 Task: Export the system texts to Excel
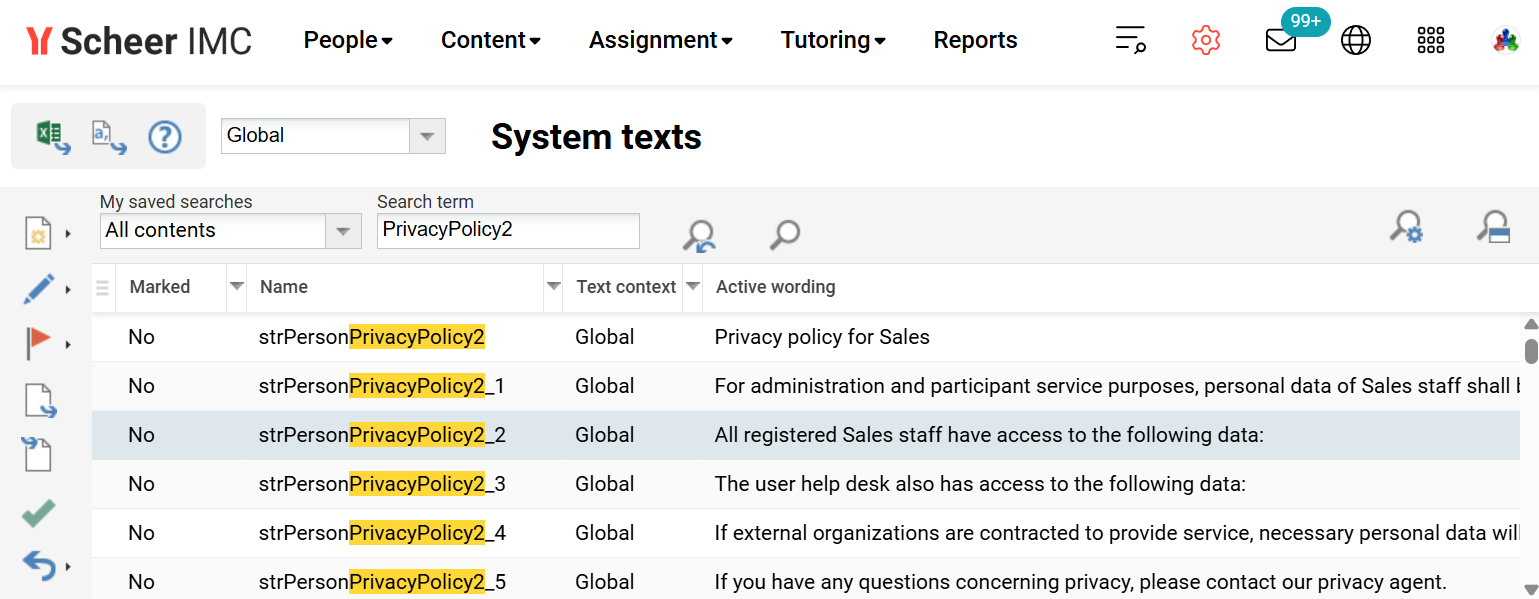[x=52, y=135]
